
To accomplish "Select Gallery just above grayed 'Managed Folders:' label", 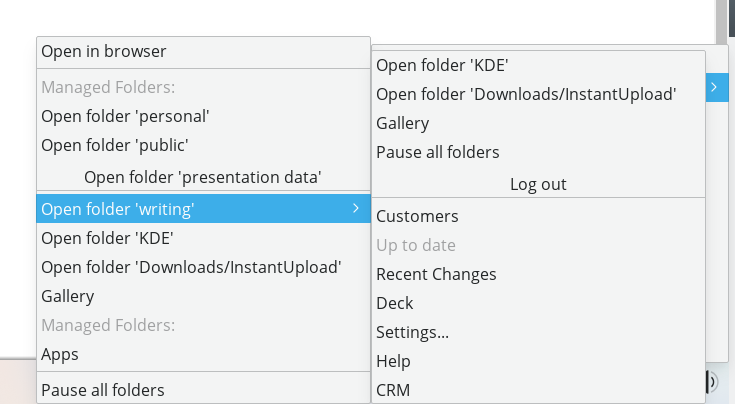I will pos(68,296).
